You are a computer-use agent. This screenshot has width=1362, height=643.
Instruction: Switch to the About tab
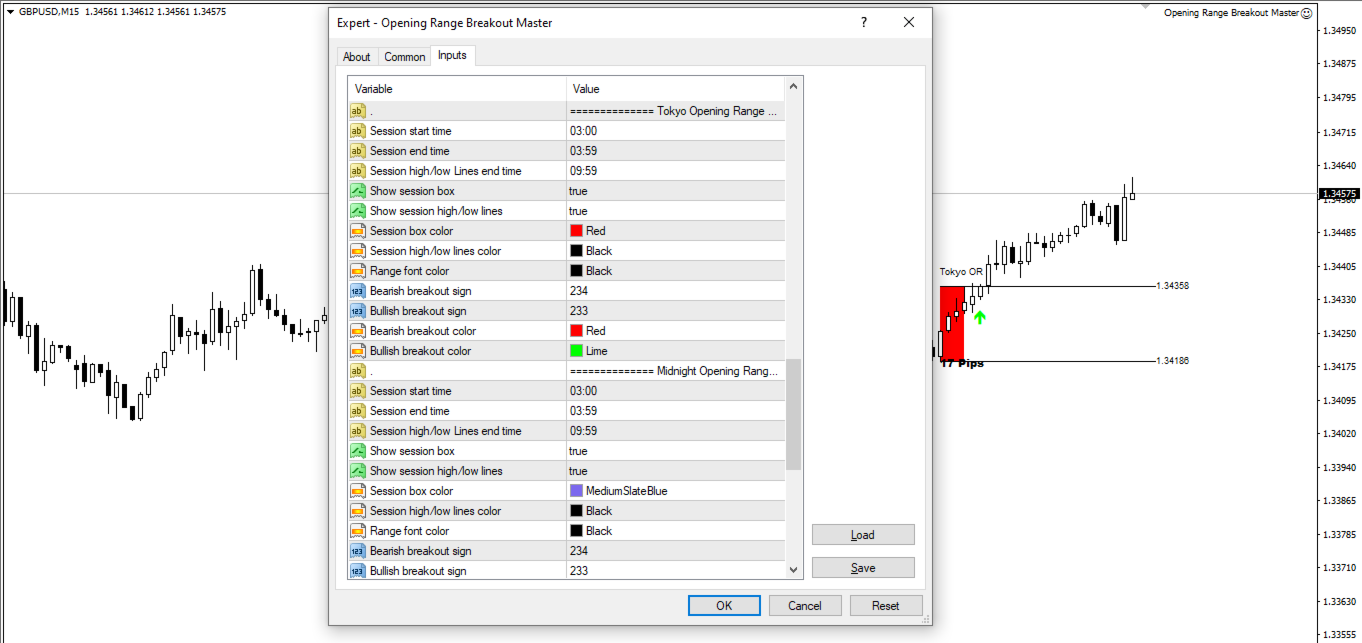coord(357,57)
